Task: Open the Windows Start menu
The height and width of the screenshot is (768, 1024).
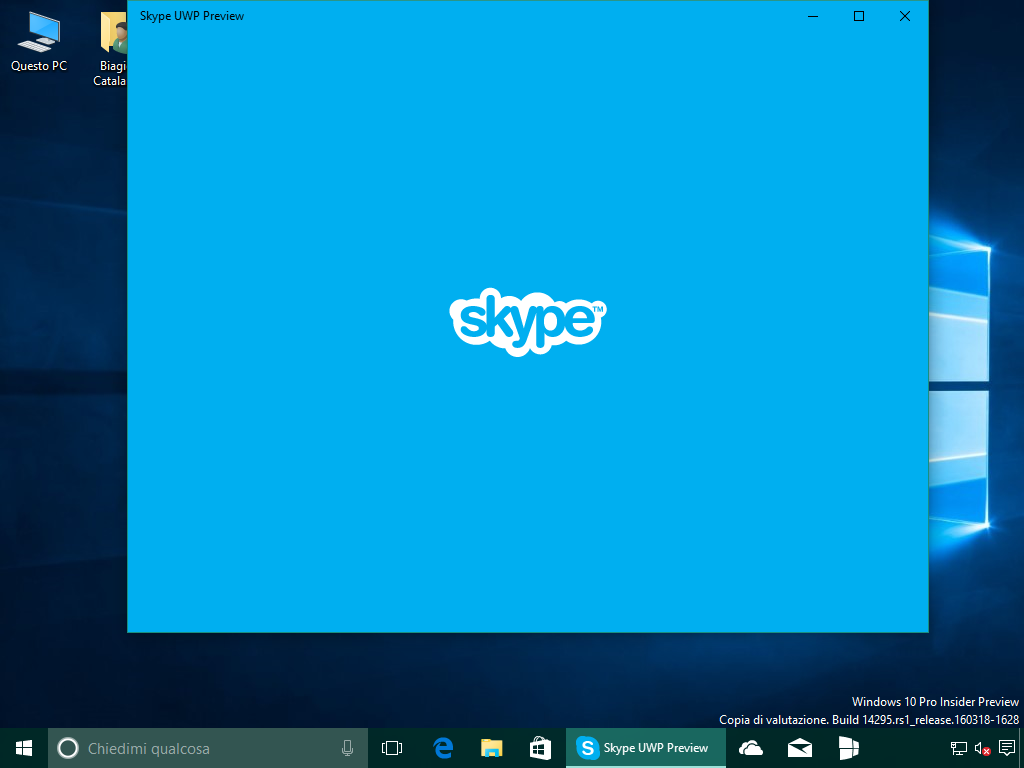Action: coord(24,748)
